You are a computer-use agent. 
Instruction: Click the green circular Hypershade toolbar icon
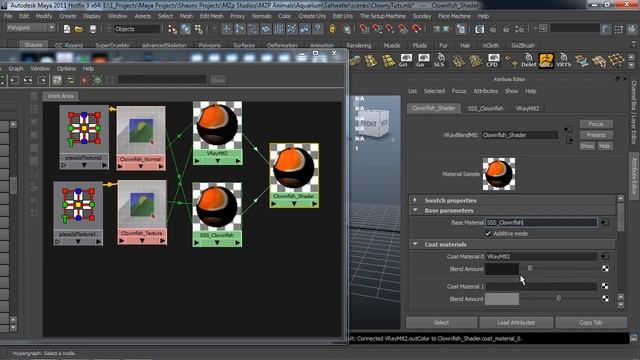point(98,80)
